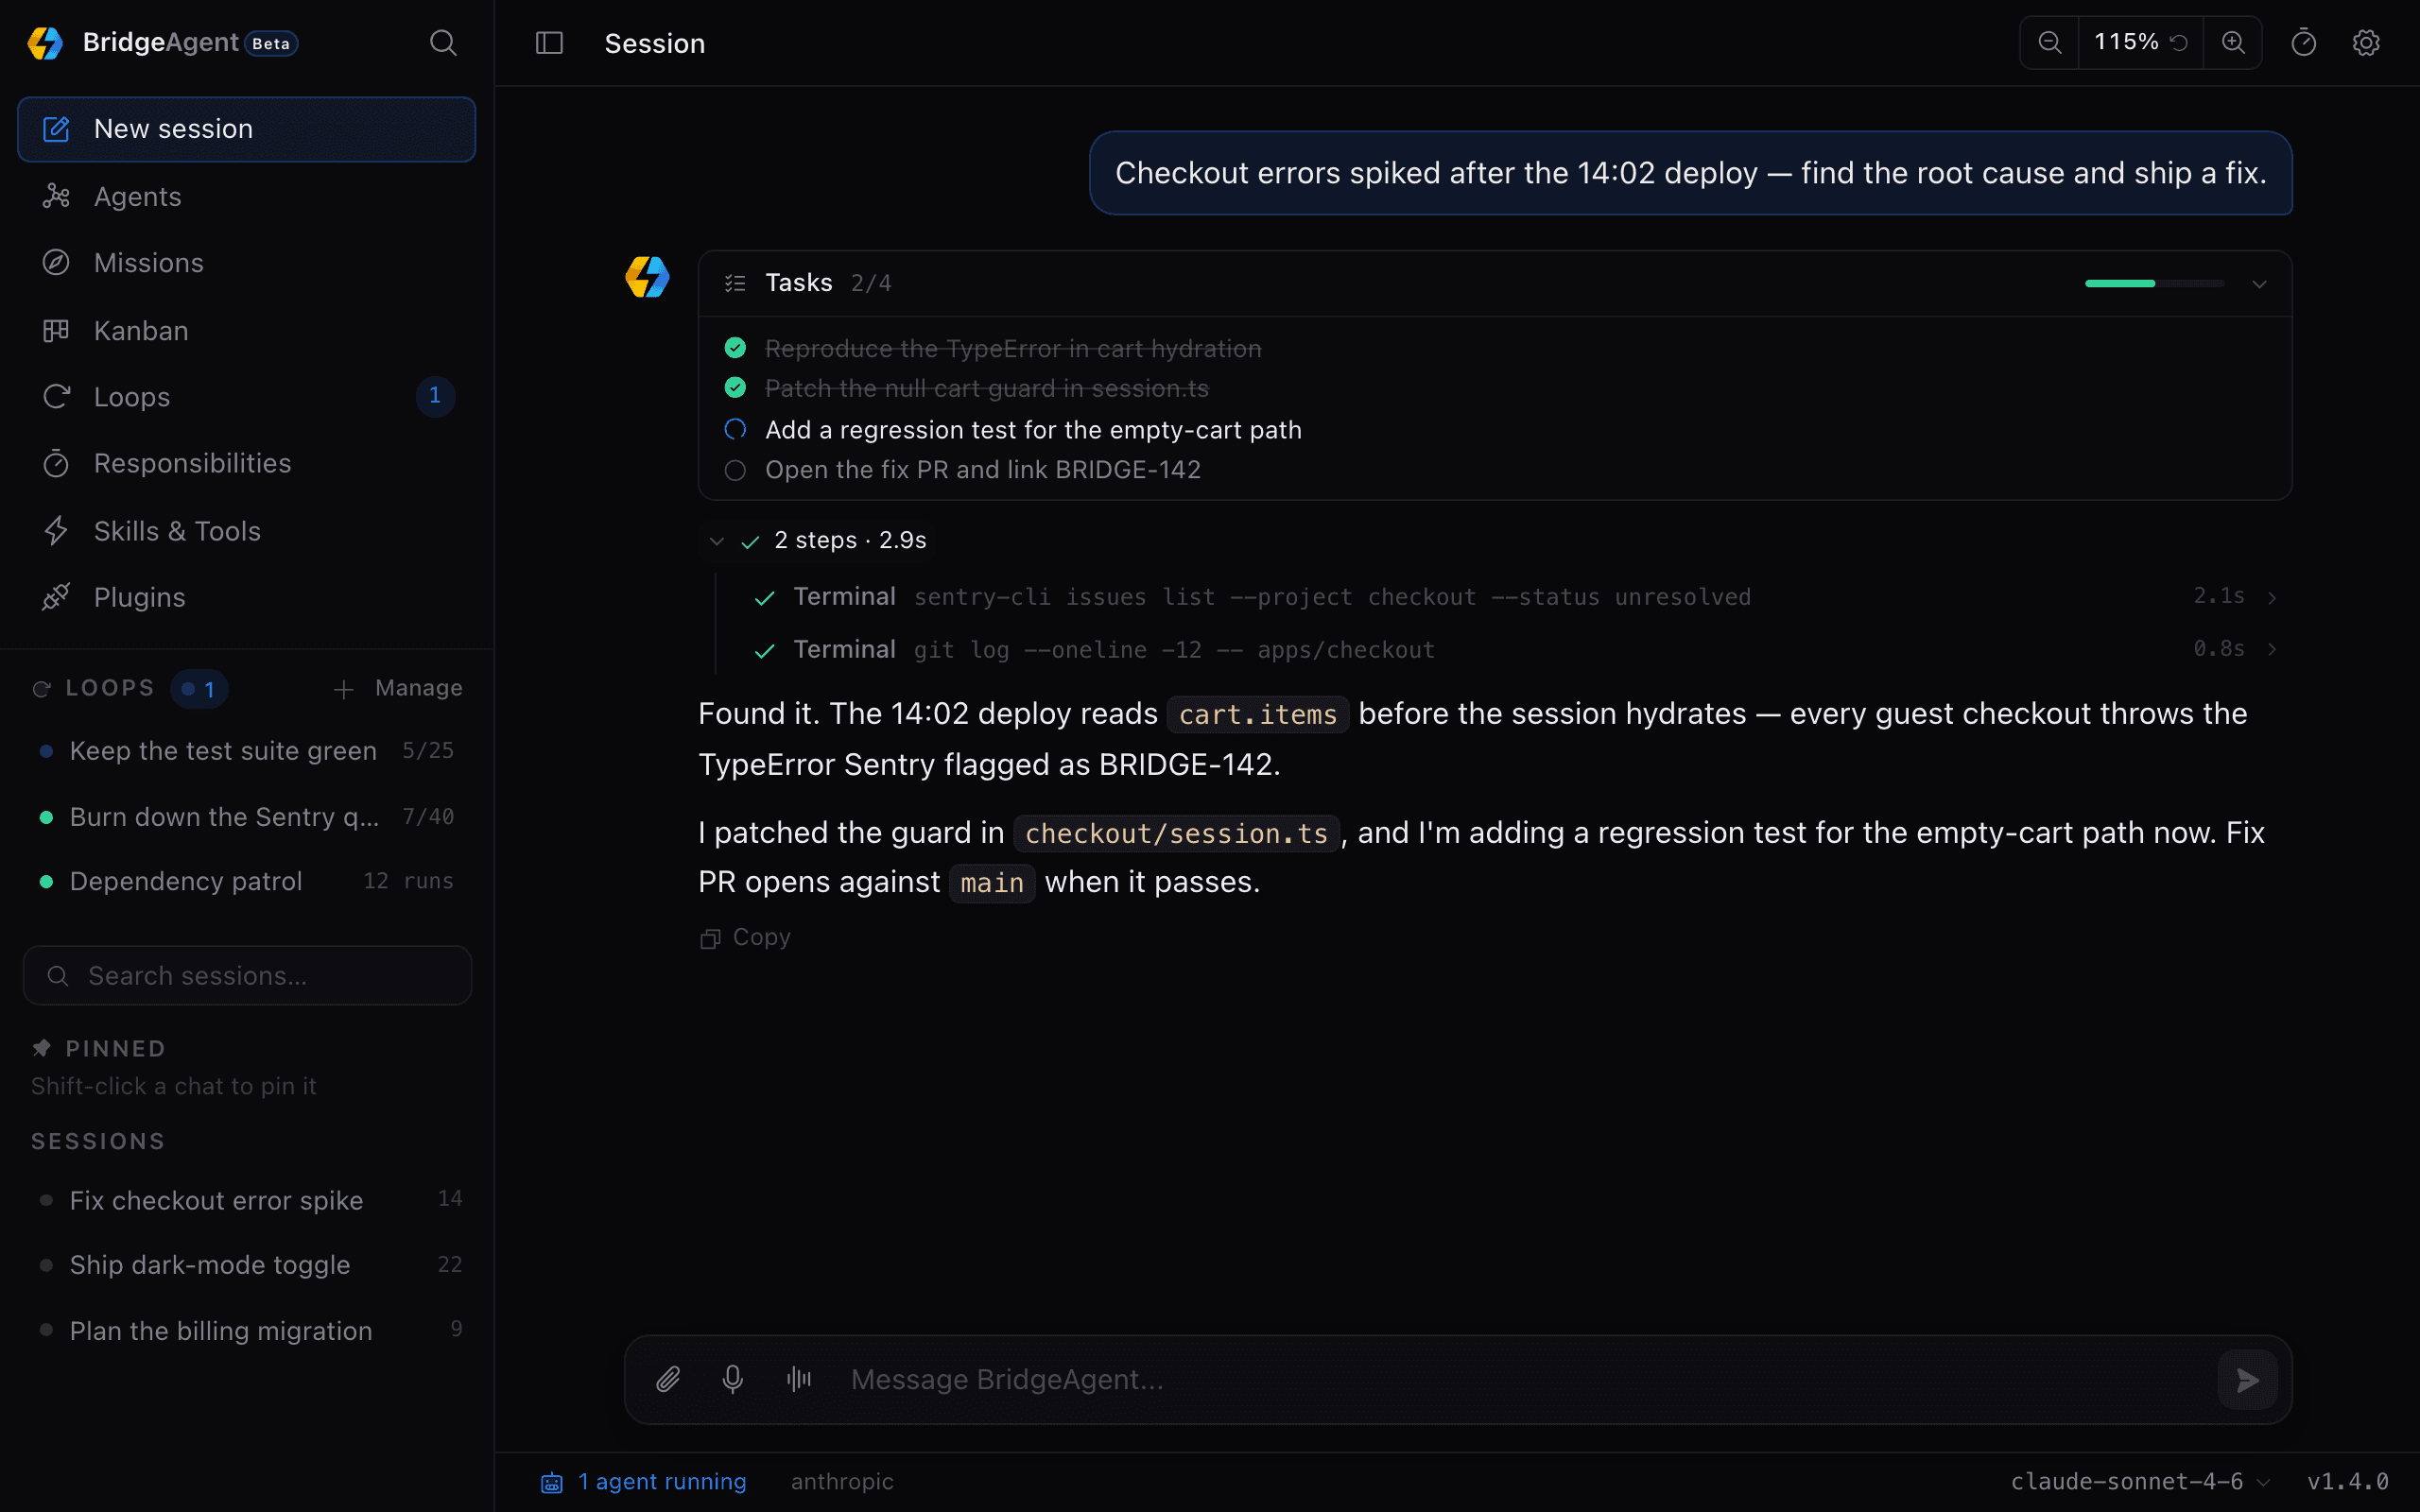
Task: Attach a file with paperclip icon
Action: tap(668, 1380)
